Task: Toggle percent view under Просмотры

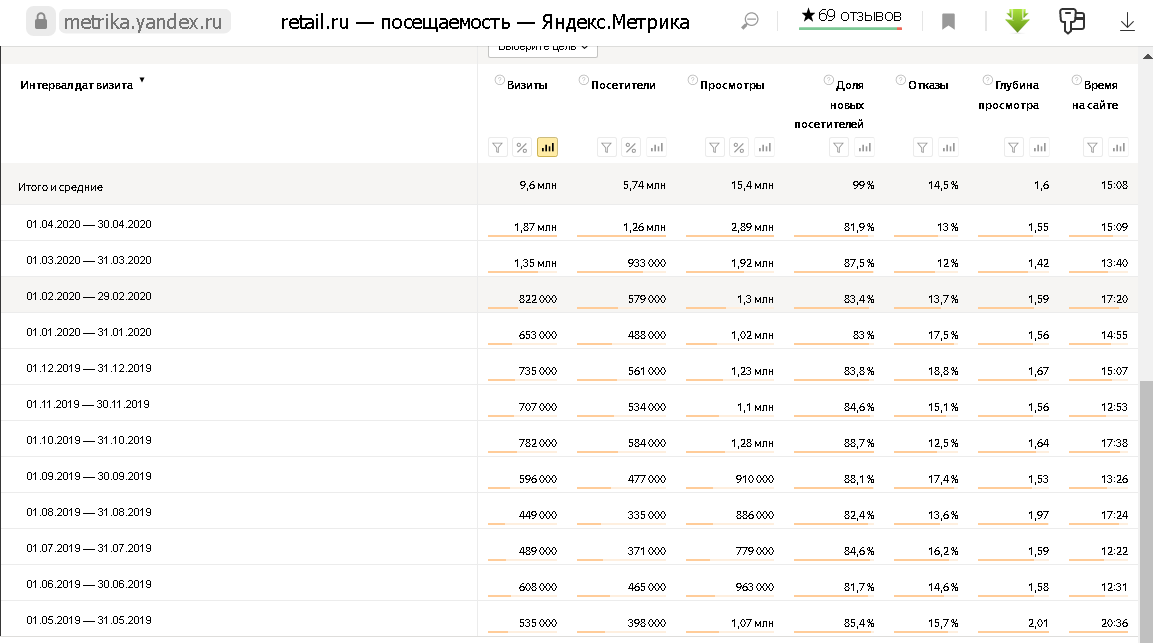Action: (739, 147)
